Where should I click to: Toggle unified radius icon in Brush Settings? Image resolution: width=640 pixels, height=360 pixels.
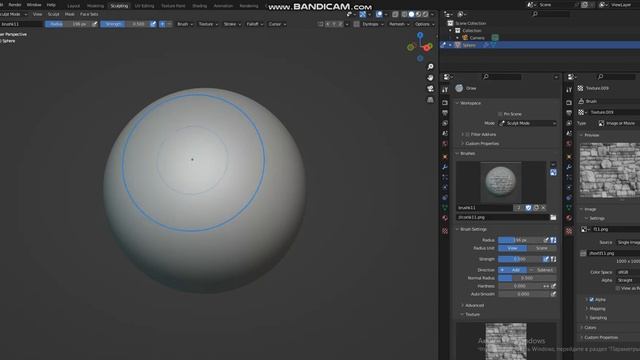(553, 240)
